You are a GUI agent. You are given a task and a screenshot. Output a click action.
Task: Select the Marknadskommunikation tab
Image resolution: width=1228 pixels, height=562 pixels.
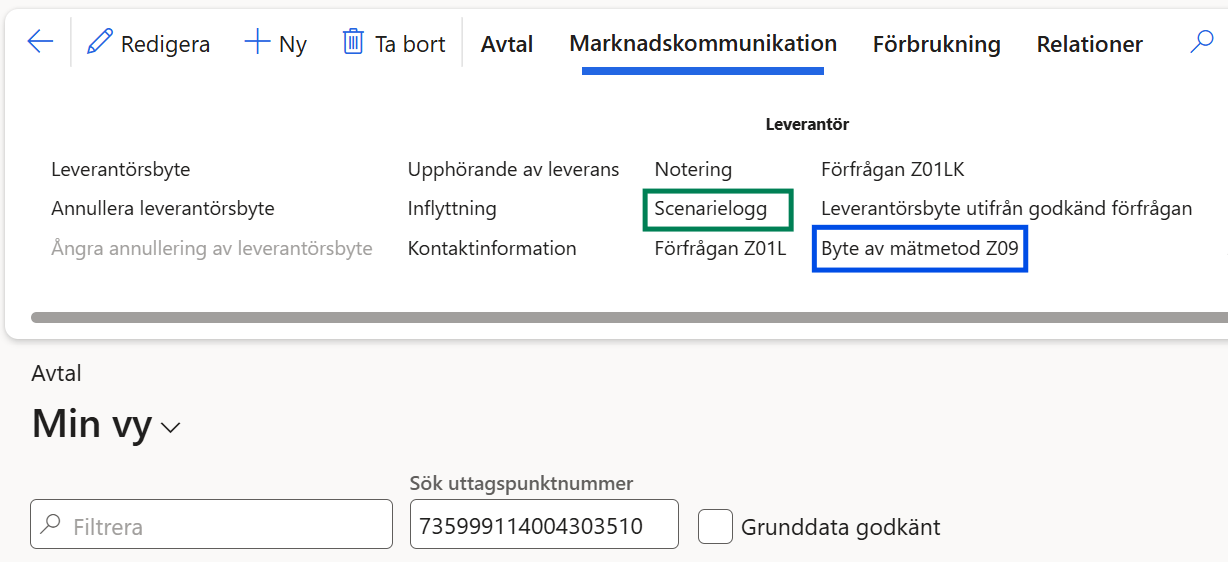(703, 43)
